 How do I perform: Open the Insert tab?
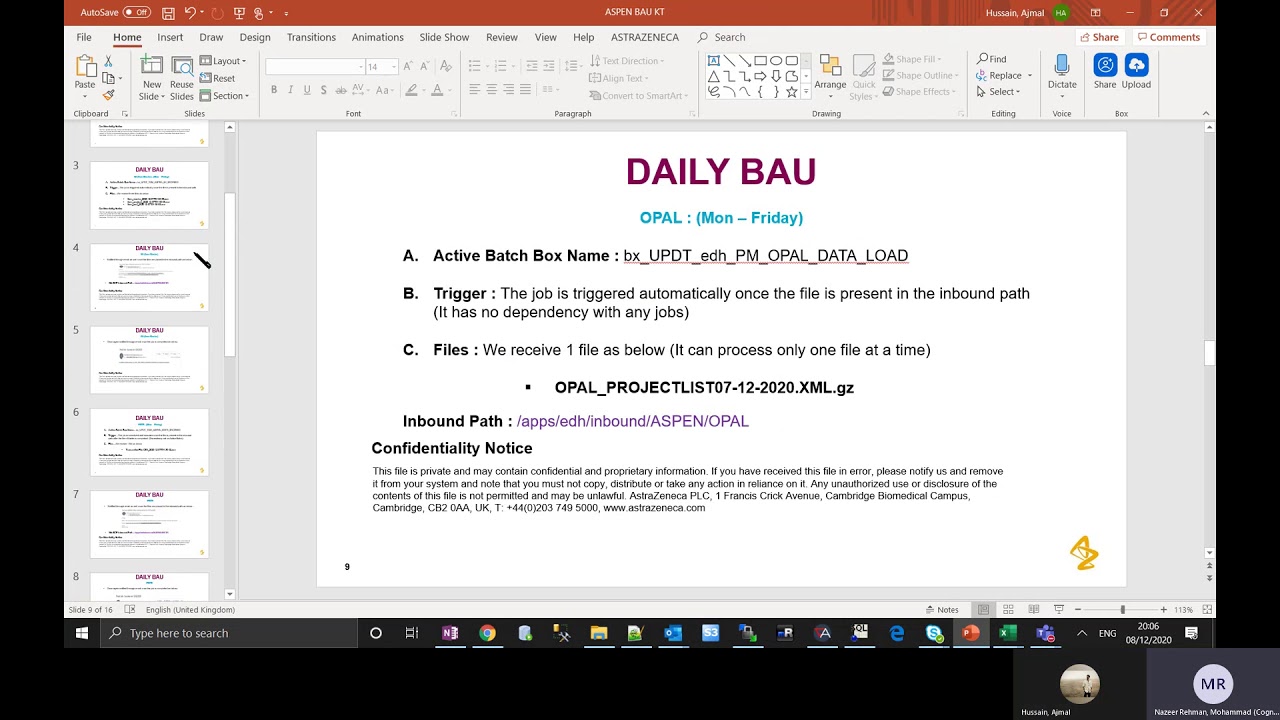pos(170,37)
